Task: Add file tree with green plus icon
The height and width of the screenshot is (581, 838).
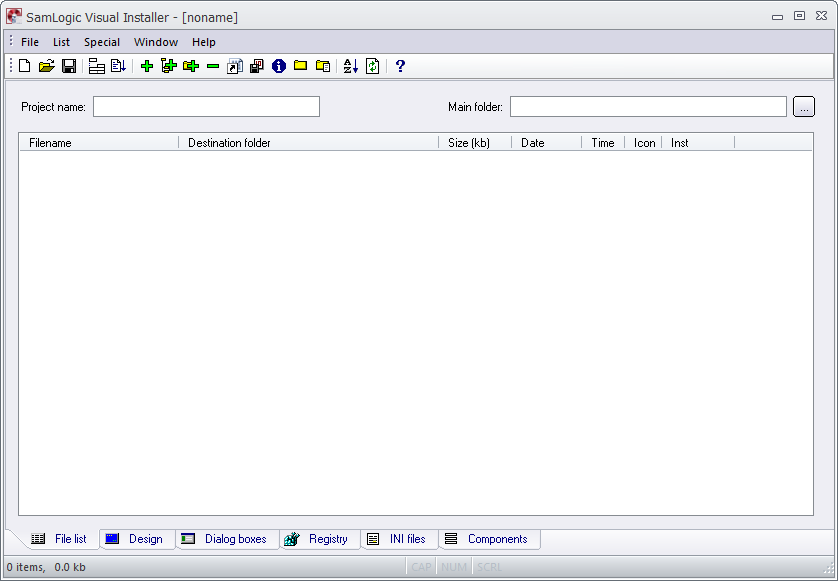Action: [169, 66]
